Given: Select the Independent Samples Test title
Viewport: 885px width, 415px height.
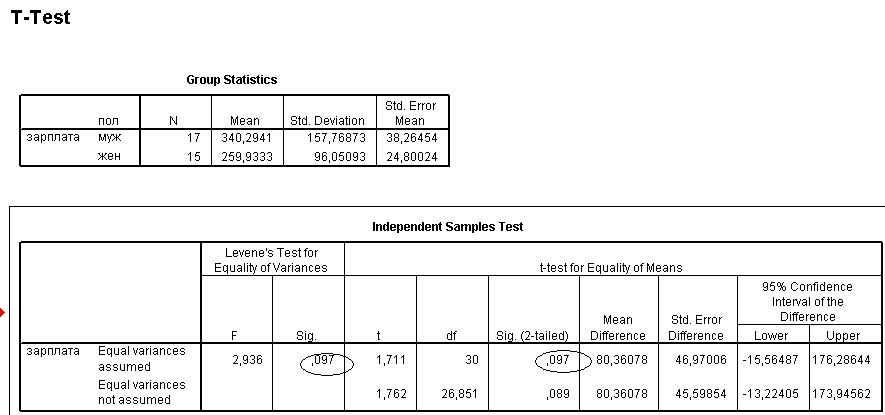Looking at the screenshot, I should pos(447,227).
